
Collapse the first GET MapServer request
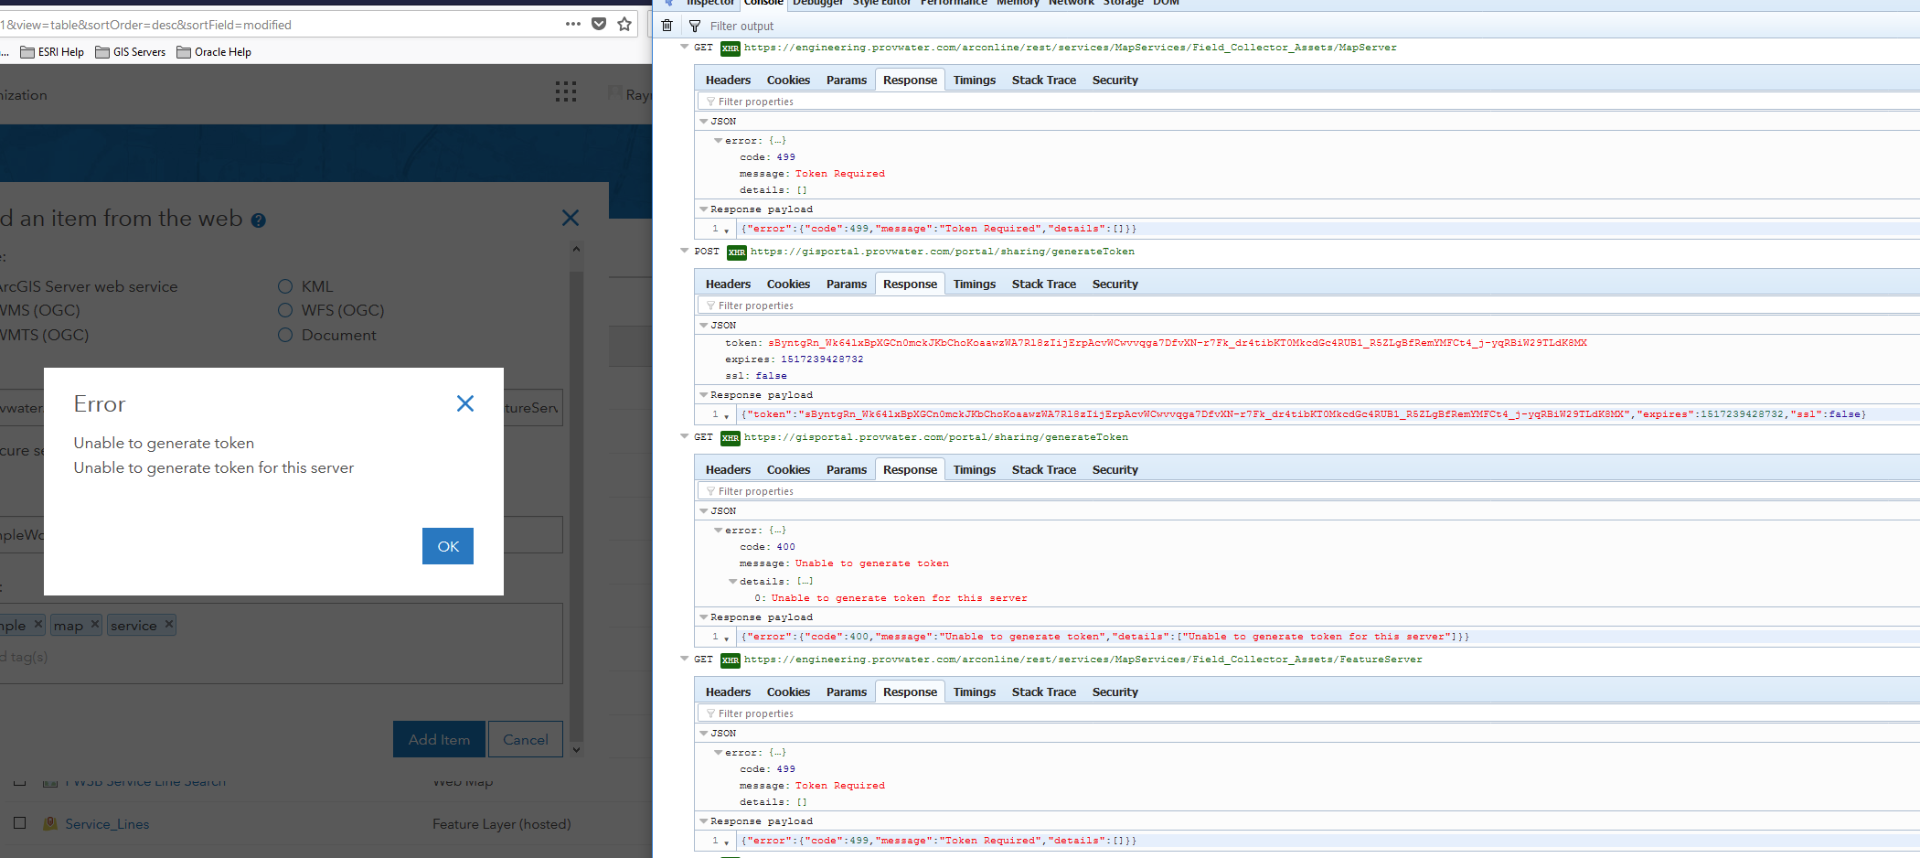coord(684,47)
